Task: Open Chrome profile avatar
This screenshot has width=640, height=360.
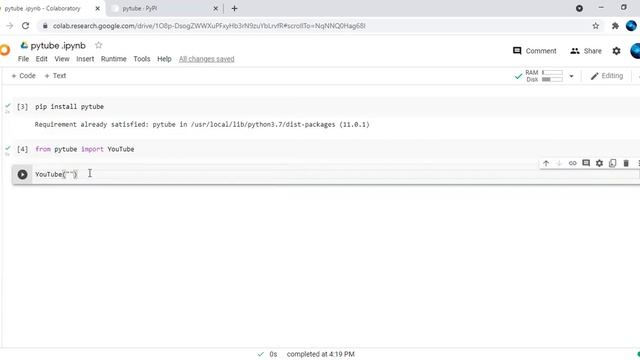Action: click(x=631, y=26)
